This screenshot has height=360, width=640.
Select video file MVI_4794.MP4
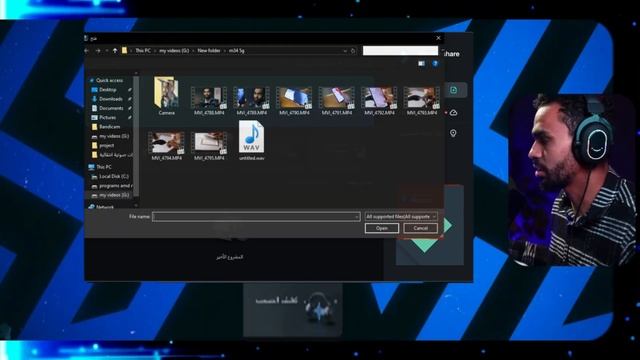pyautogui.click(x=167, y=146)
